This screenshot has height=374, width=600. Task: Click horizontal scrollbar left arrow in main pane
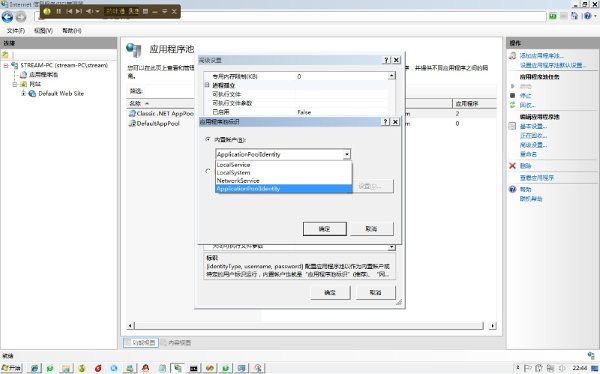tap(130, 326)
